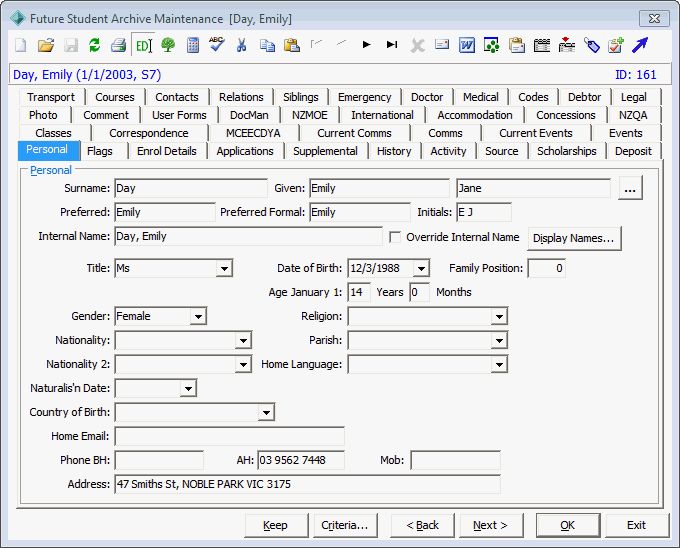
Task: Click the Mob phone field
Action: pyautogui.click(x=455, y=460)
